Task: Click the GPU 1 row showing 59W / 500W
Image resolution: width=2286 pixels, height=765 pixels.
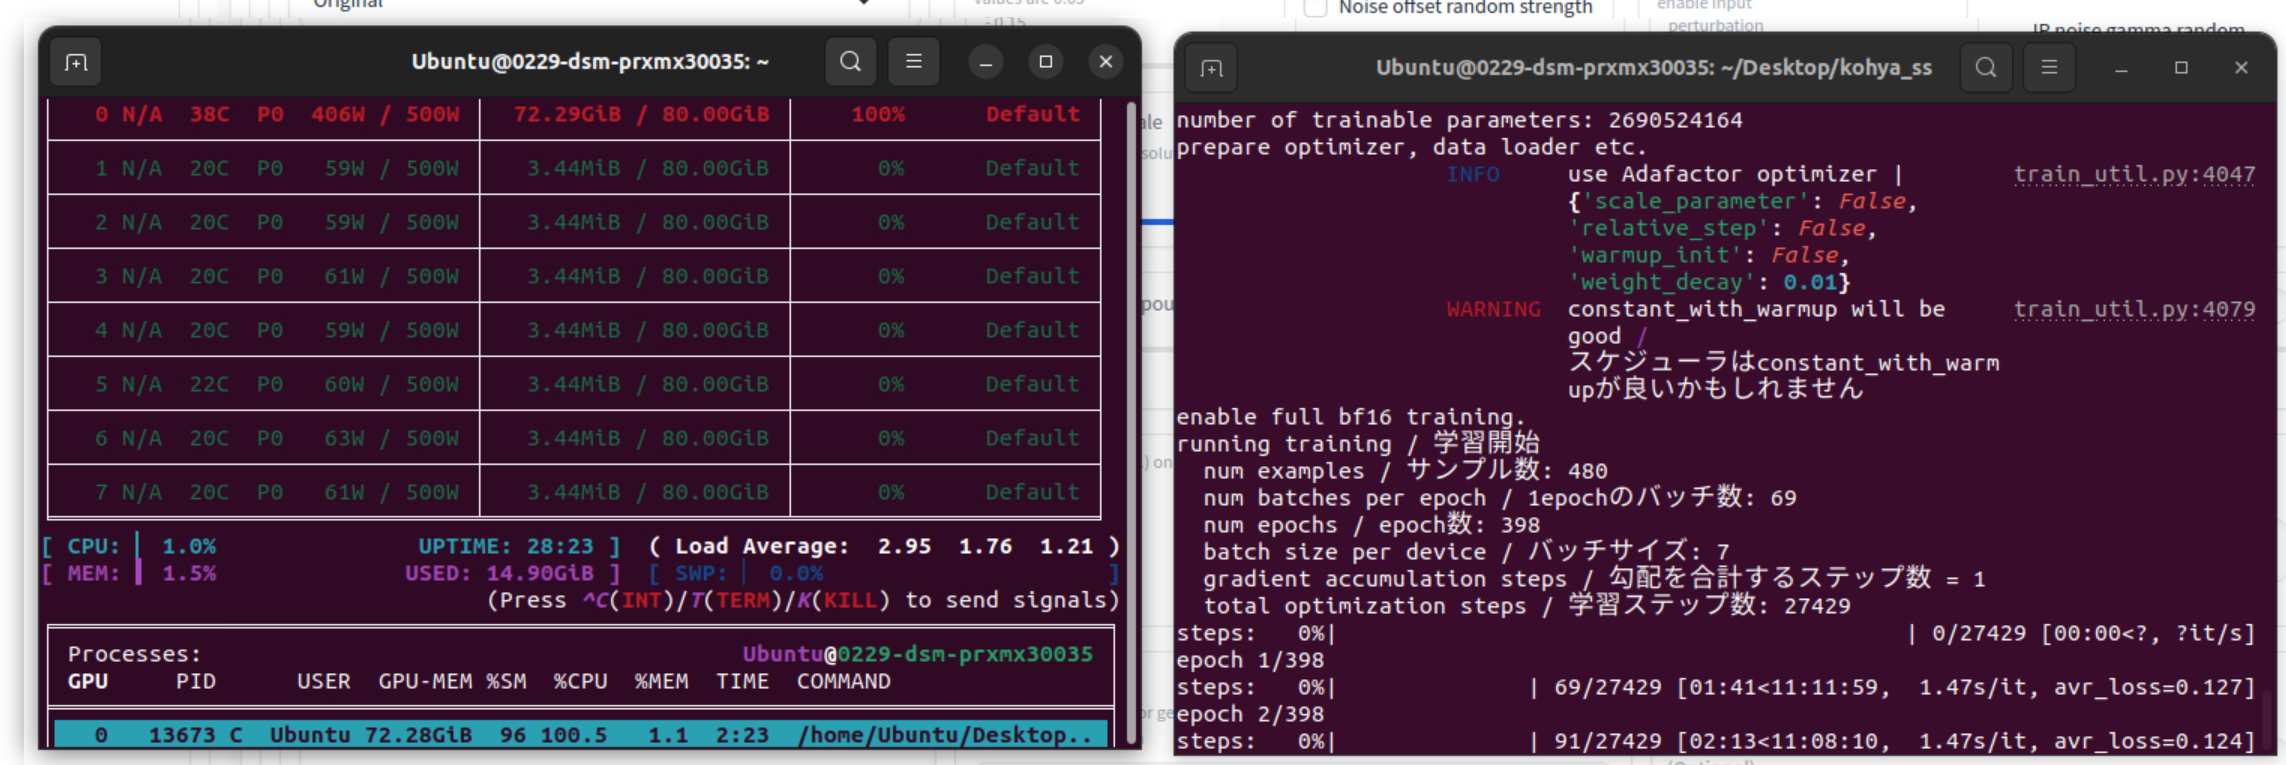Action: point(574,168)
